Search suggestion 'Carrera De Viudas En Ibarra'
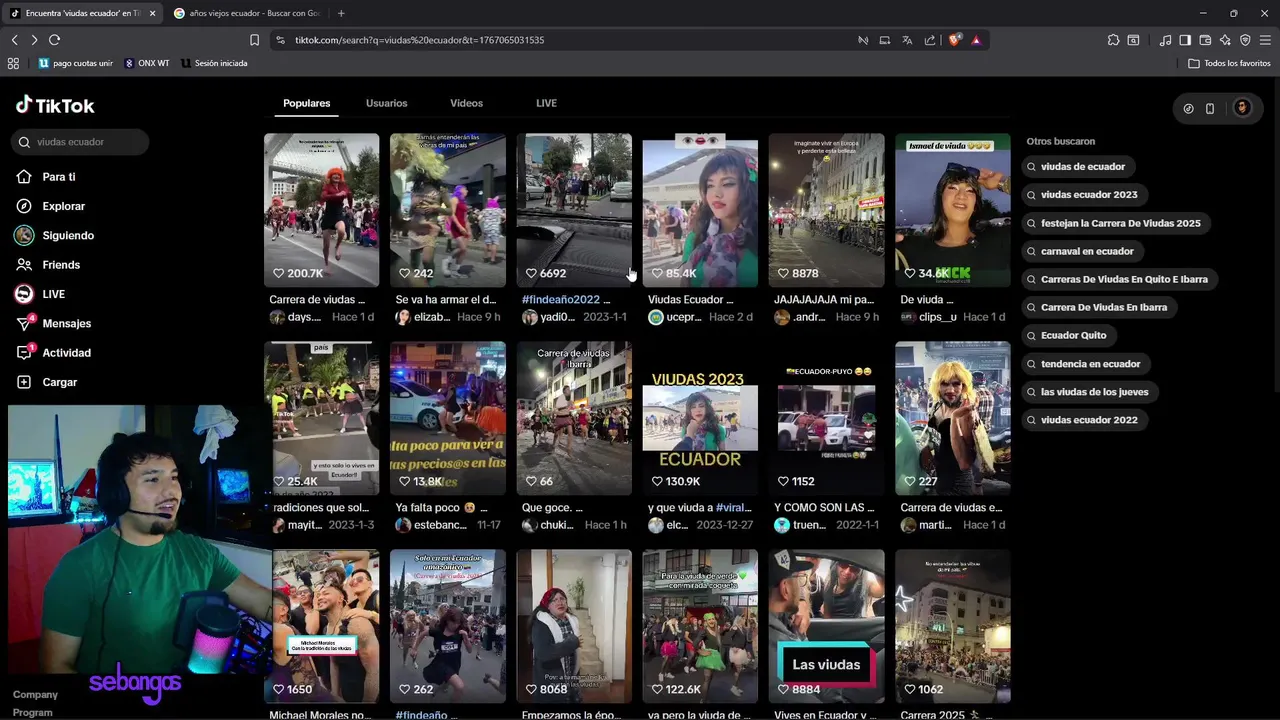This screenshot has width=1280, height=720. 1100,307
